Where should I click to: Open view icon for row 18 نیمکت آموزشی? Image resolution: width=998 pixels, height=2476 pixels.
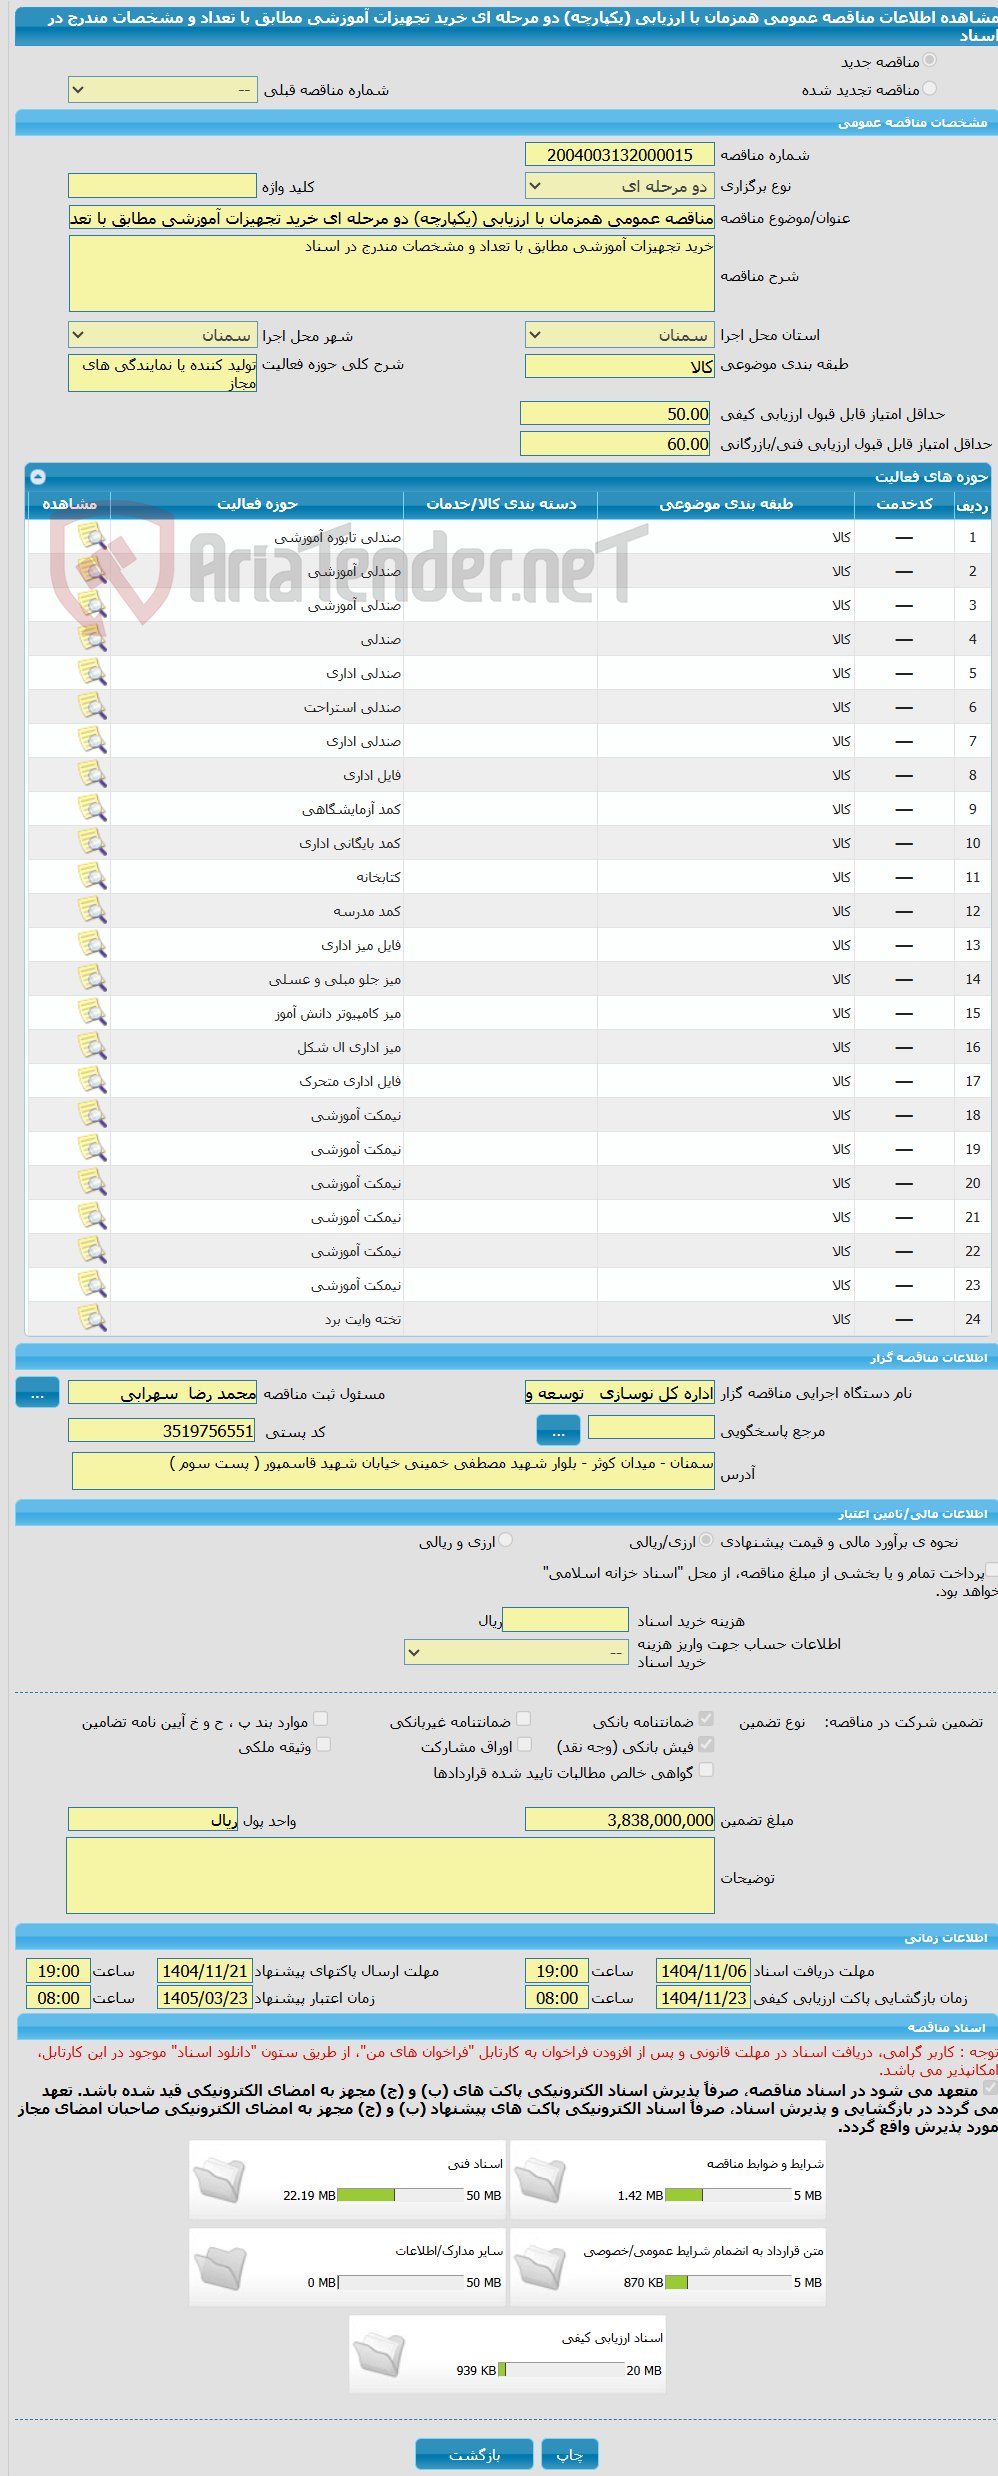tap(92, 1115)
